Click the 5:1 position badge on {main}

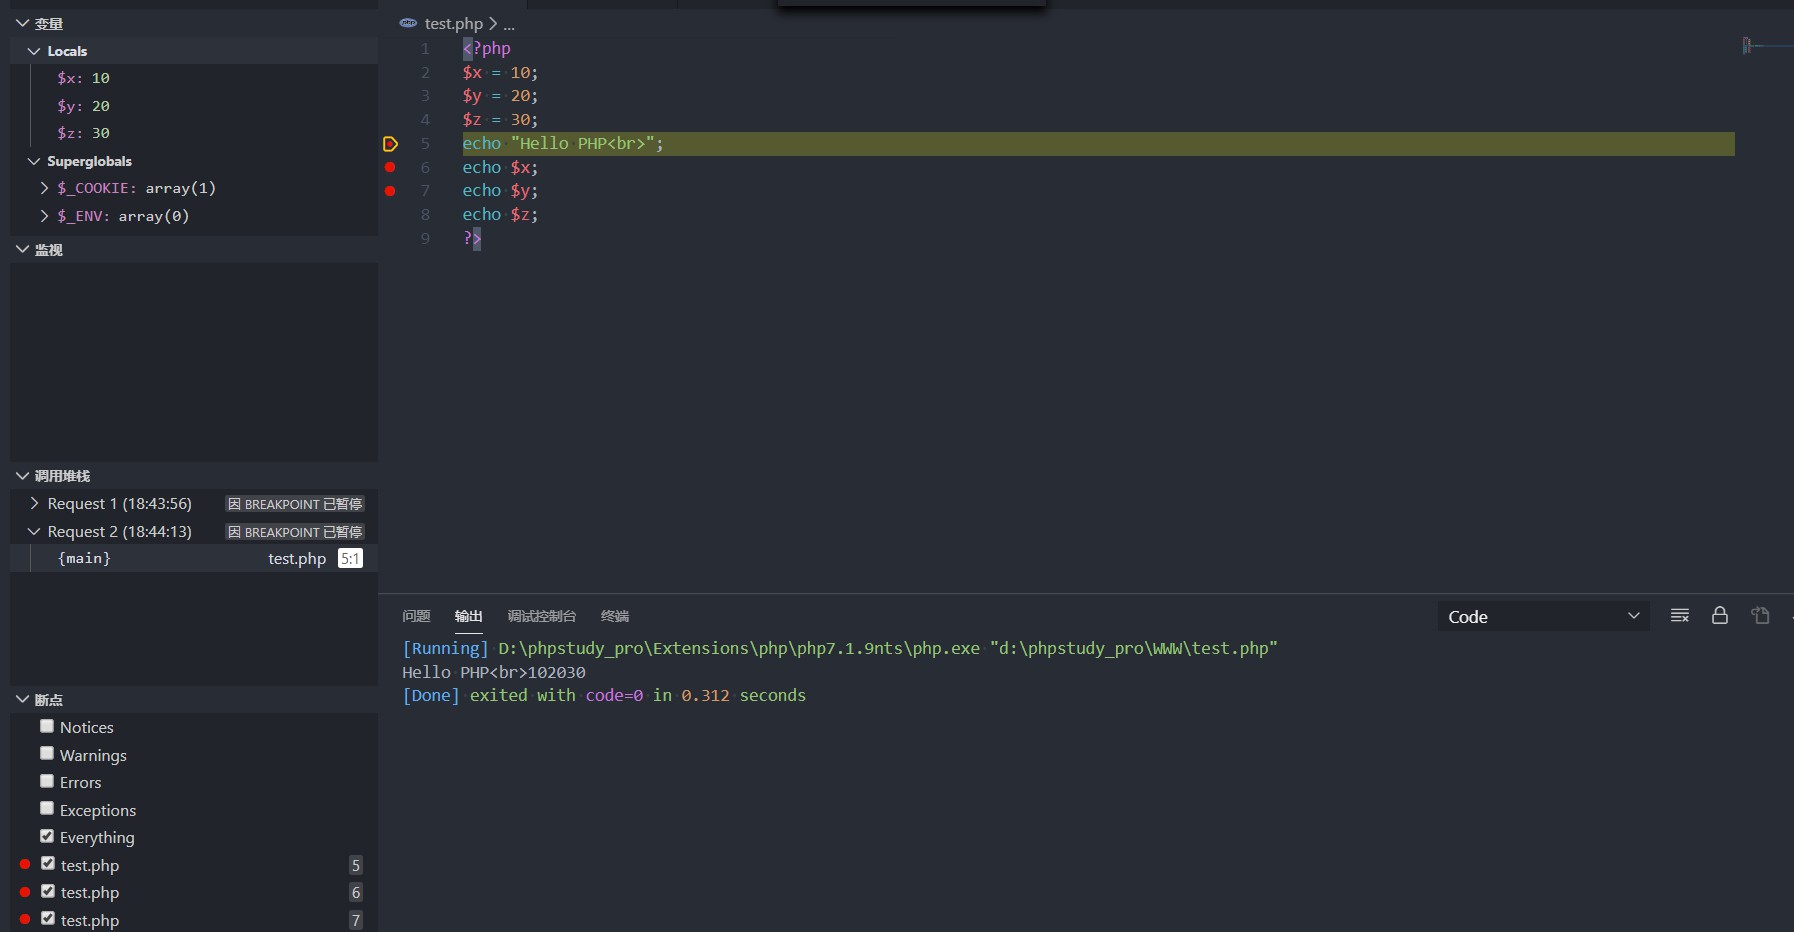[x=350, y=558]
